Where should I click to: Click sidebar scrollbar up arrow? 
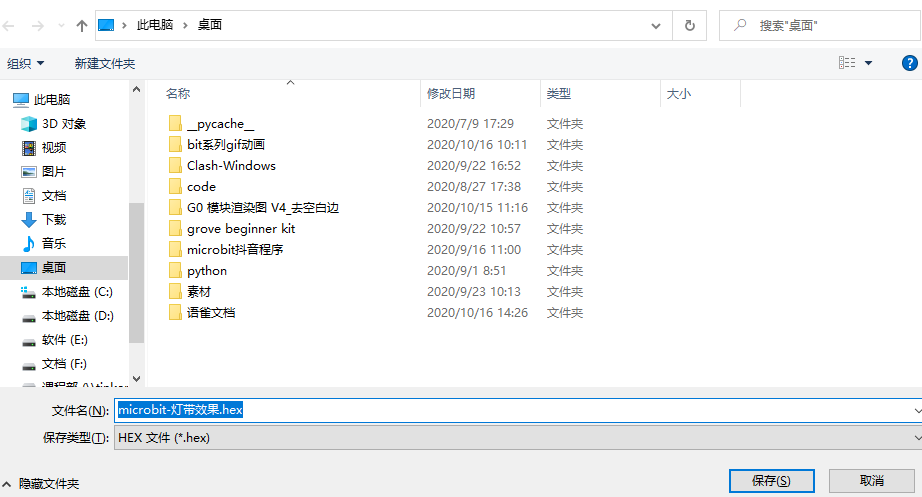coord(136,89)
